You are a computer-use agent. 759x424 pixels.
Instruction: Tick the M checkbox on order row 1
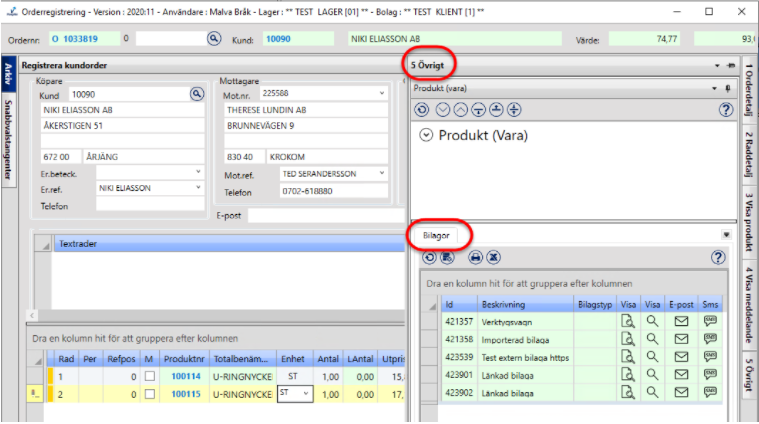(x=149, y=377)
